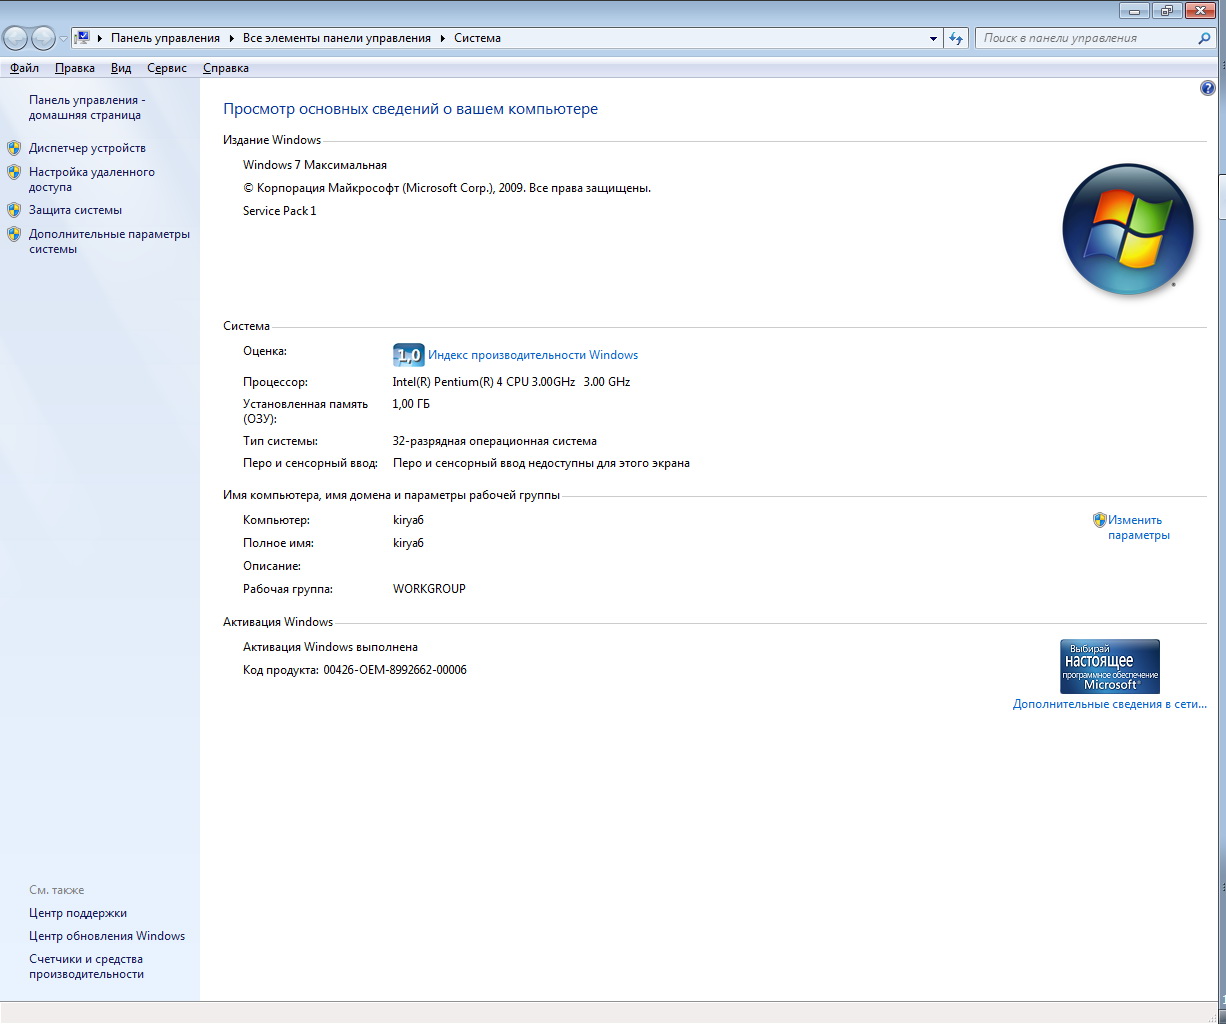Click shield icon next to Изменить параметры
The width and height of the screenshot is (1226, 1024).
coord(1100,520)
